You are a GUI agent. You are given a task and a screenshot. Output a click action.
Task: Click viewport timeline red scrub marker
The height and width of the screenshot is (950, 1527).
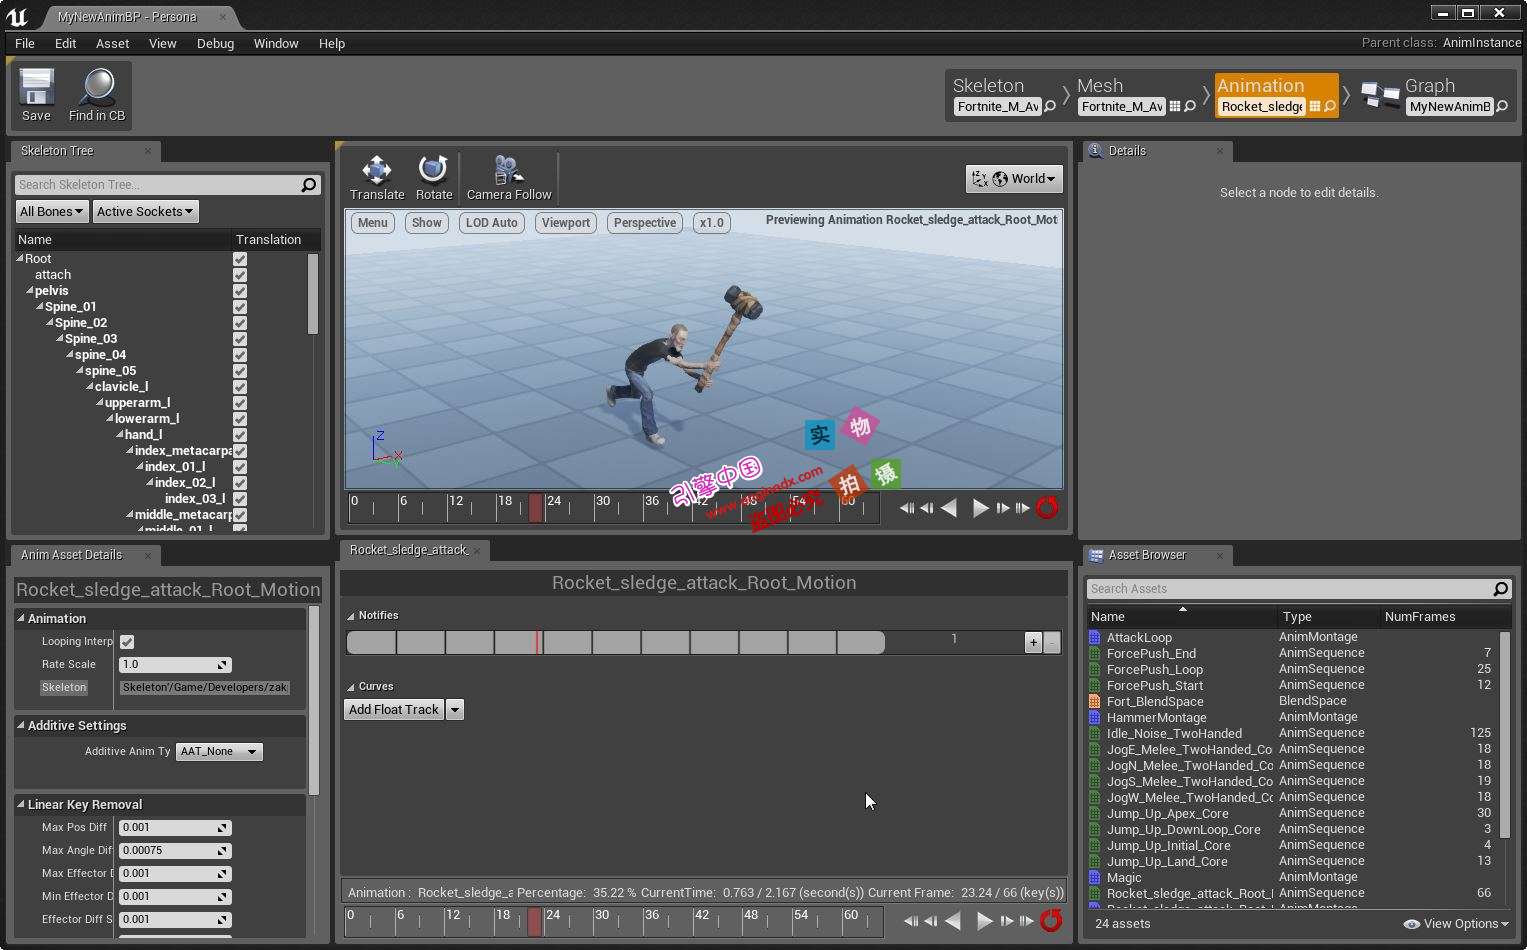[536, 508]
